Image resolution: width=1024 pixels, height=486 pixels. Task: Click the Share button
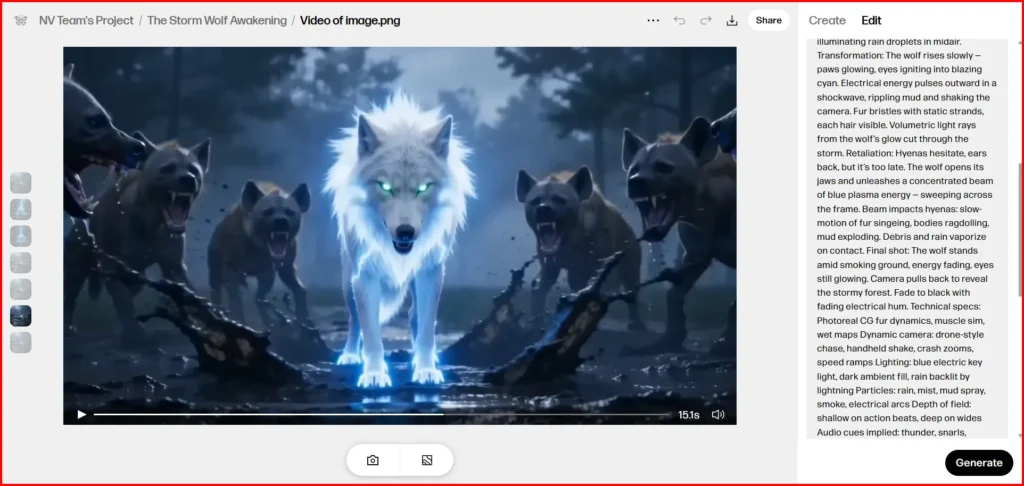769,20
